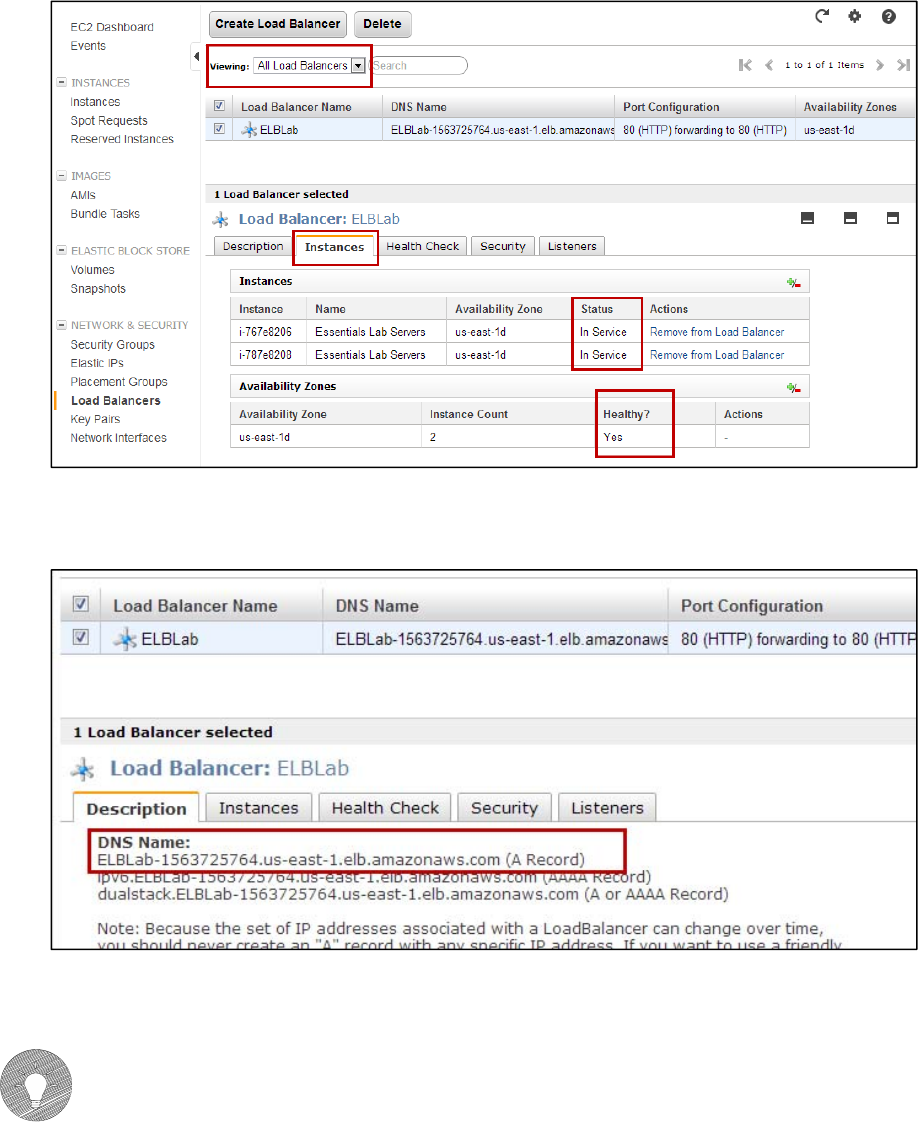Open AMIs in sidebar
The width and height of the screenshot is (918, 1122).
click(x=83, y=195)
